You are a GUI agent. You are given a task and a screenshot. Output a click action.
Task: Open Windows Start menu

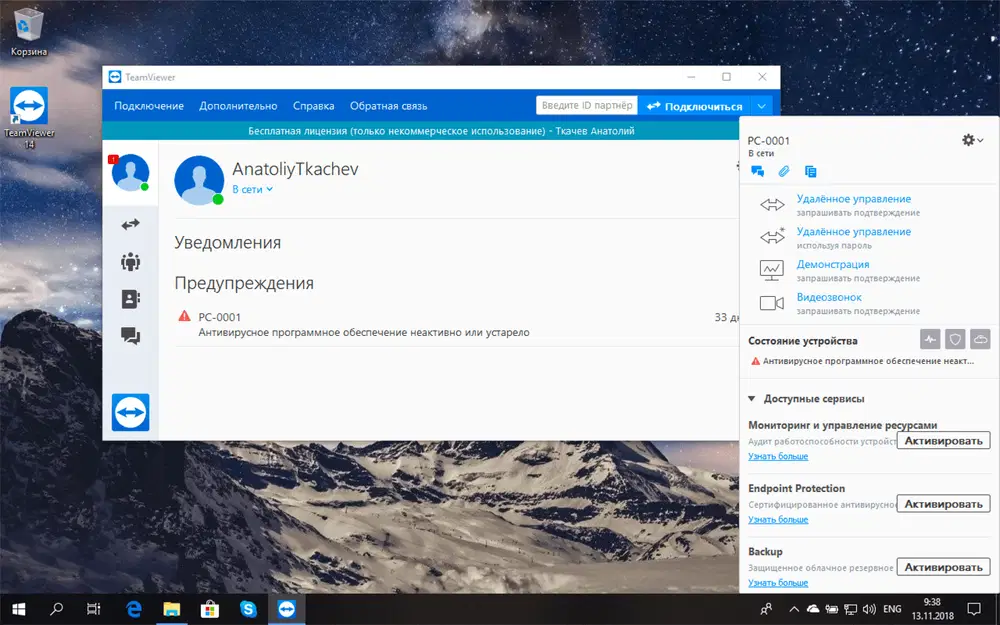coord(18,609)
